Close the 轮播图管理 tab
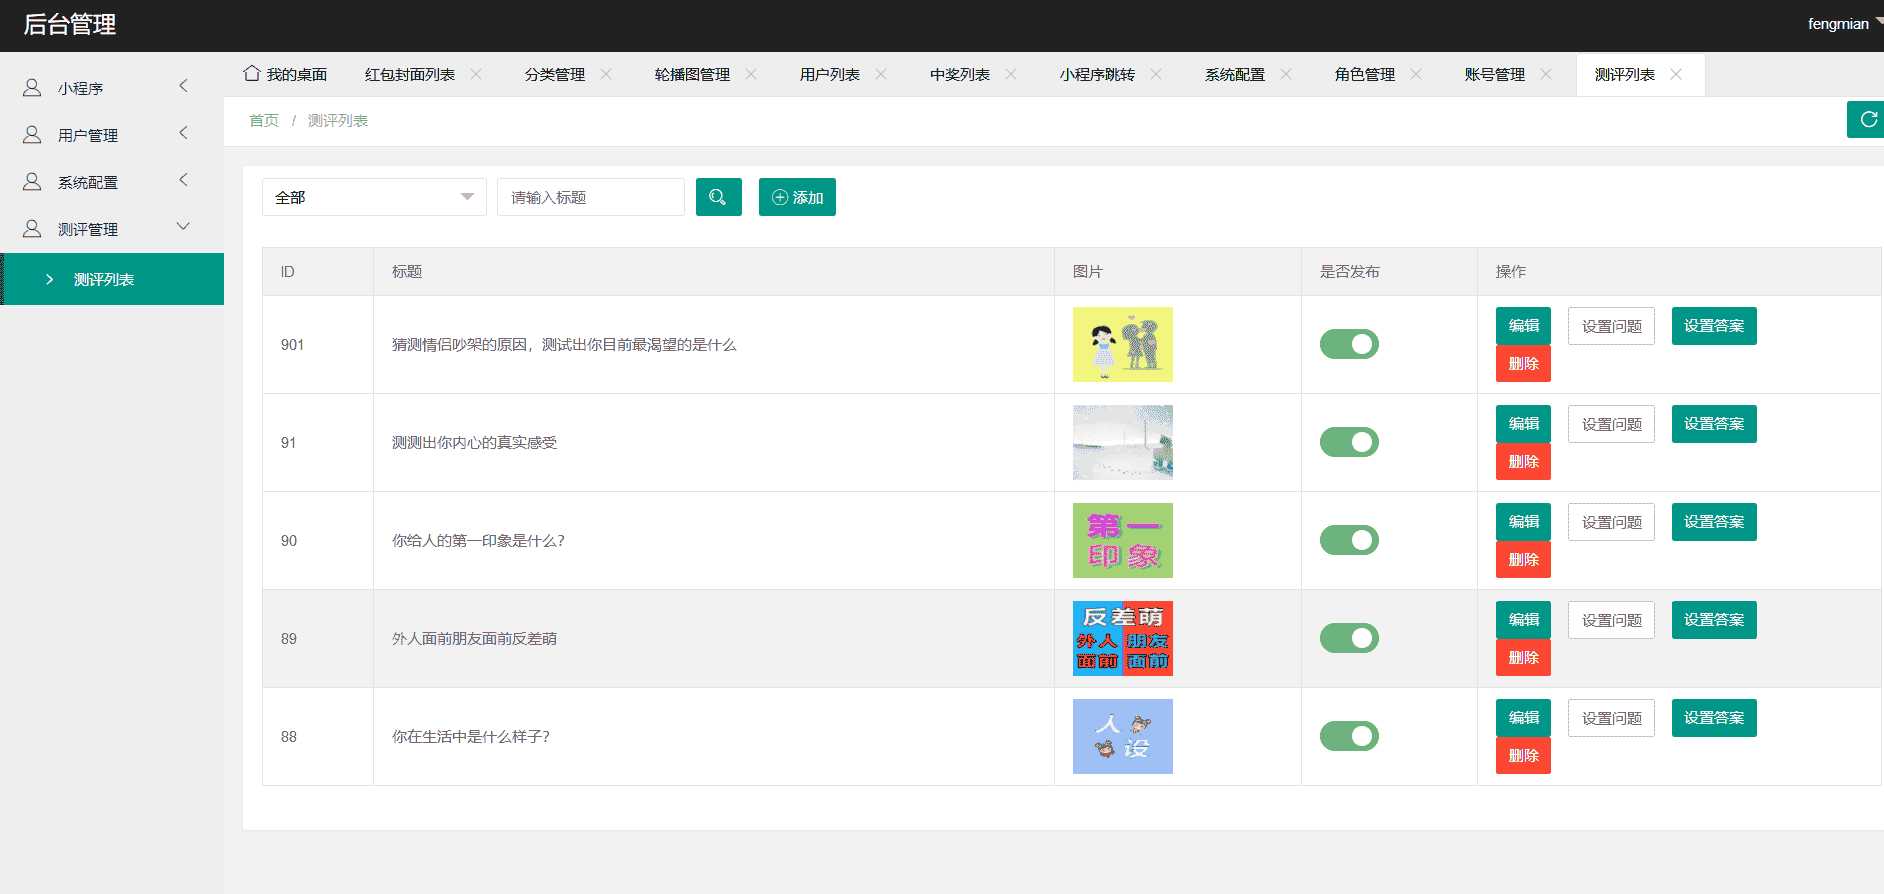The image size is (1884, 894). click(x=751, y=74)
